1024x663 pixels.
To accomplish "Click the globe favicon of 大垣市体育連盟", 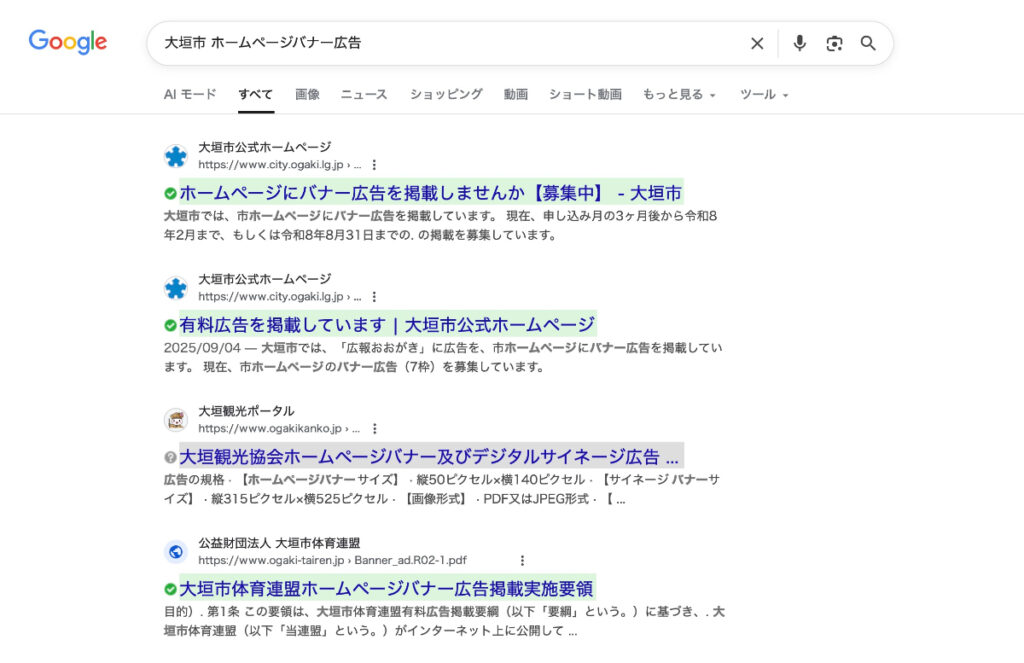I will pos(176,552).
